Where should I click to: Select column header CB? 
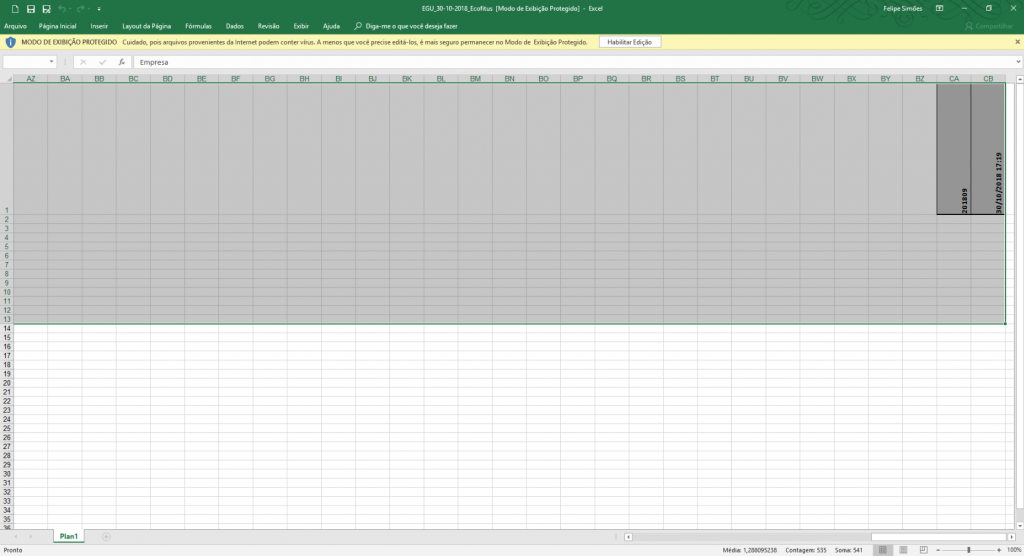coord(987,78)
